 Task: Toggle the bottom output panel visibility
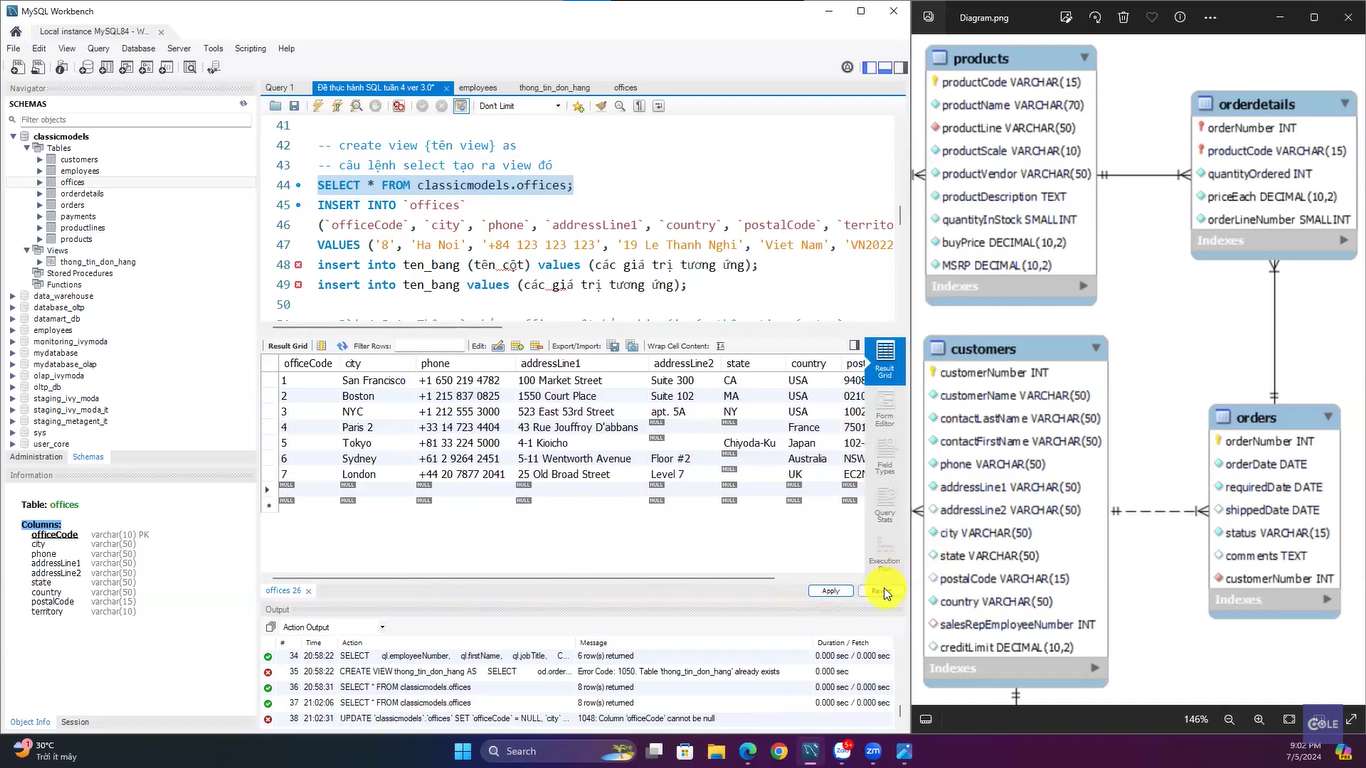[884, 68]
